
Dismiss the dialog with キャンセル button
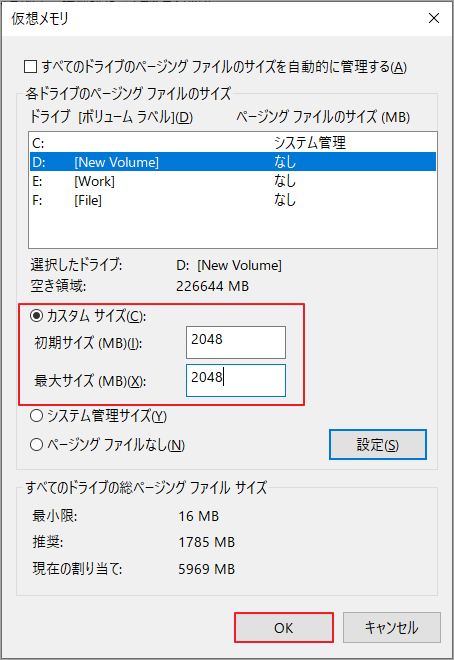coord(391,628)
